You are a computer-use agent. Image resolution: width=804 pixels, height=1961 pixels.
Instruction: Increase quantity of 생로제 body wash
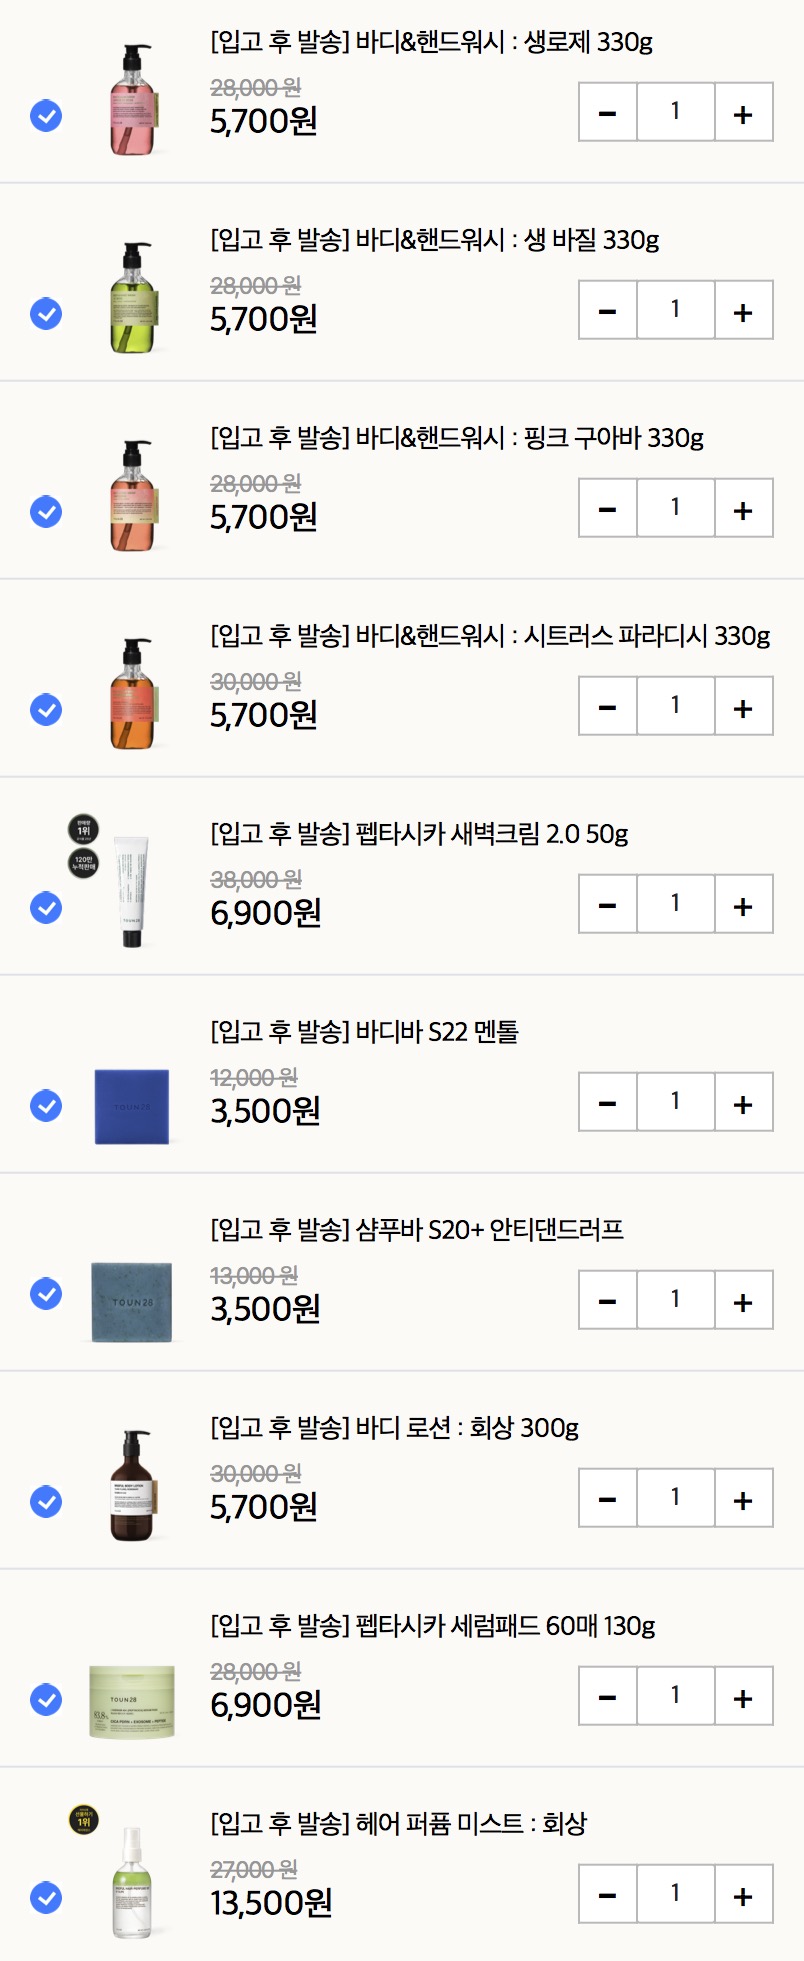pos(743,113)
